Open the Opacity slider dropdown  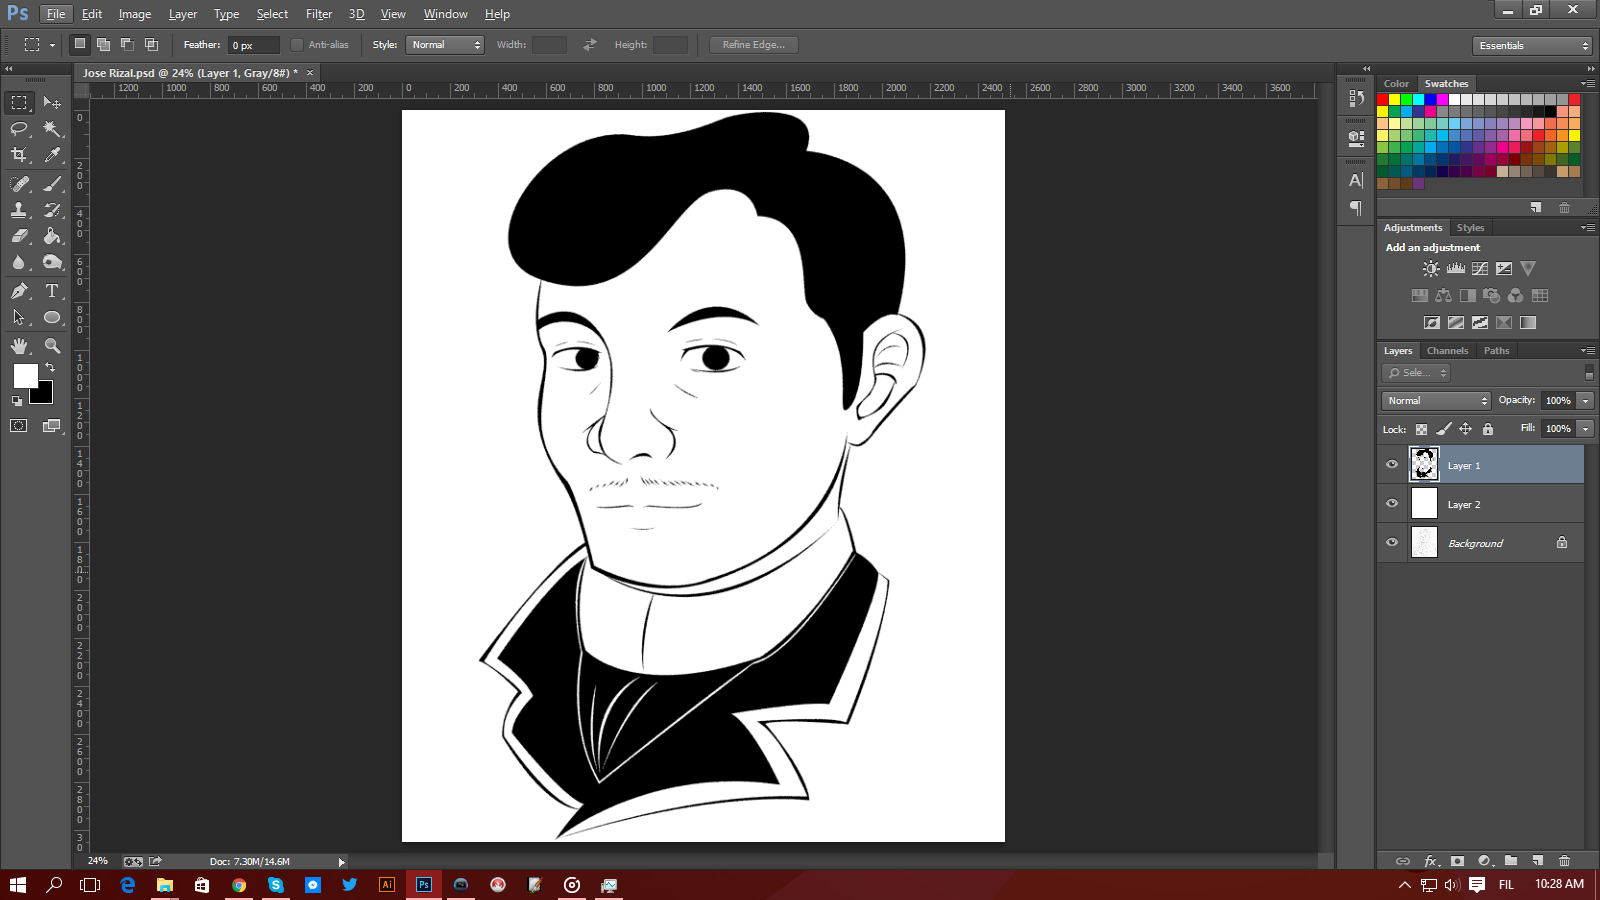1585,401
